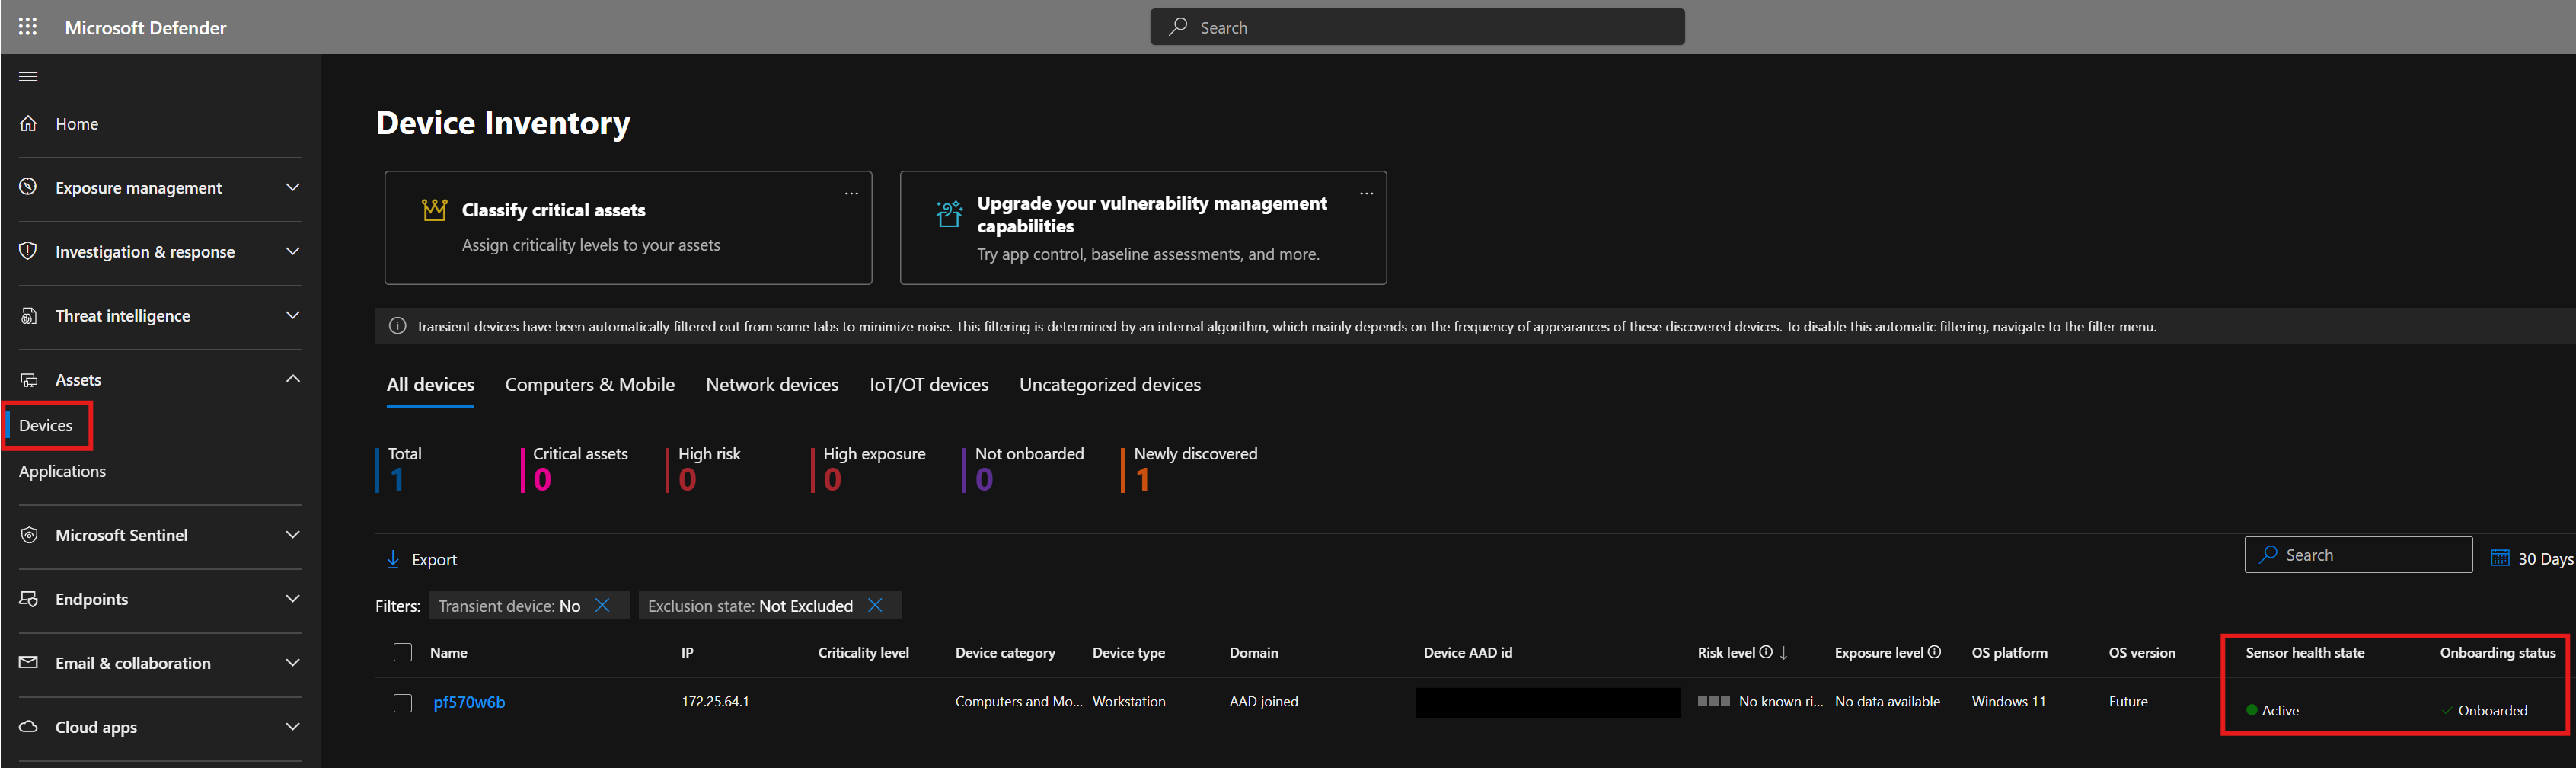Viewport: 2576px width, 768px height.
Task: Open the app launcher waffle icon
Action: 28,27
